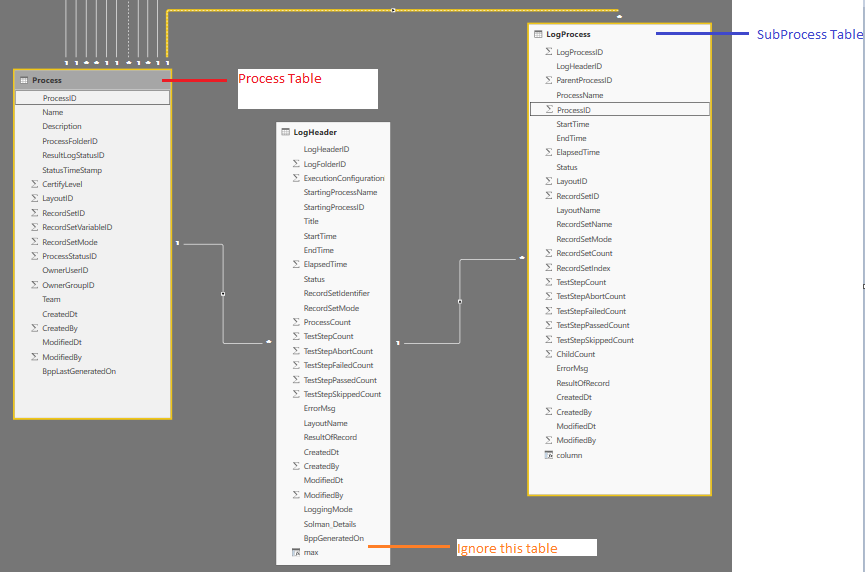
Task: Click the sigma icon beside ProcessID in LogProcess
Action: pos(549,110)
